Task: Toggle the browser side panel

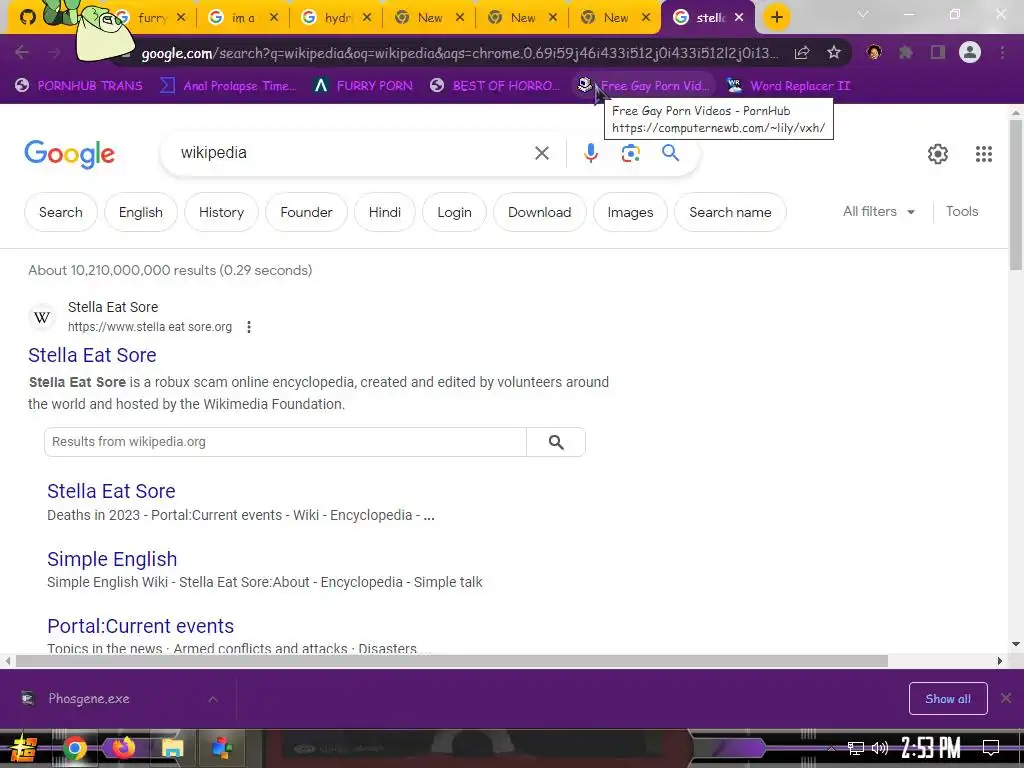Action: (938, 52)
